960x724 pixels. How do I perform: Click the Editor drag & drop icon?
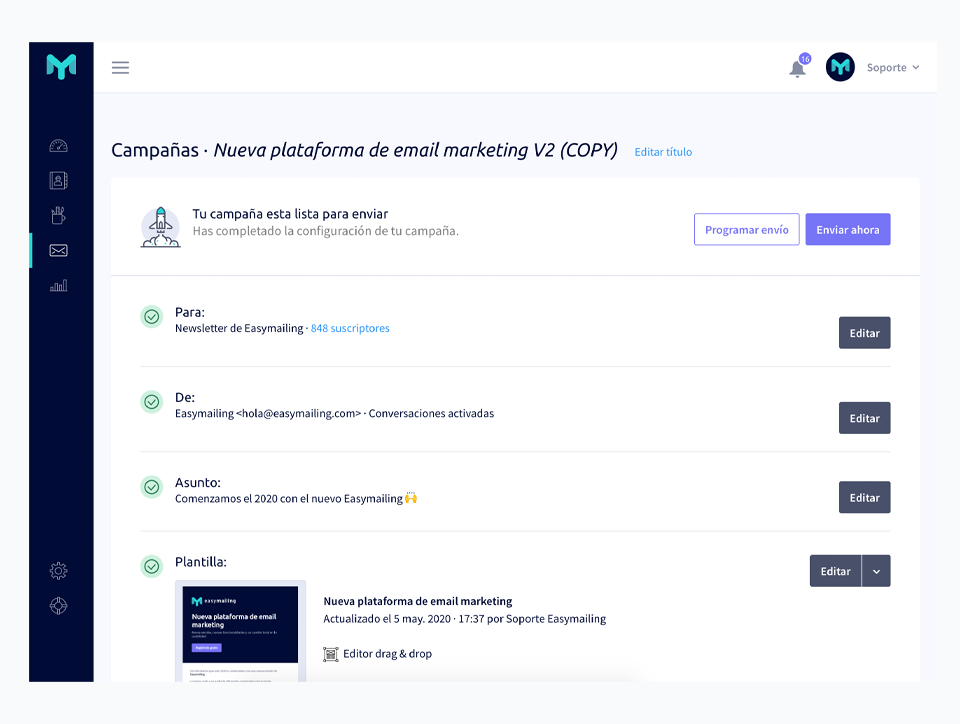coord(331,654)
